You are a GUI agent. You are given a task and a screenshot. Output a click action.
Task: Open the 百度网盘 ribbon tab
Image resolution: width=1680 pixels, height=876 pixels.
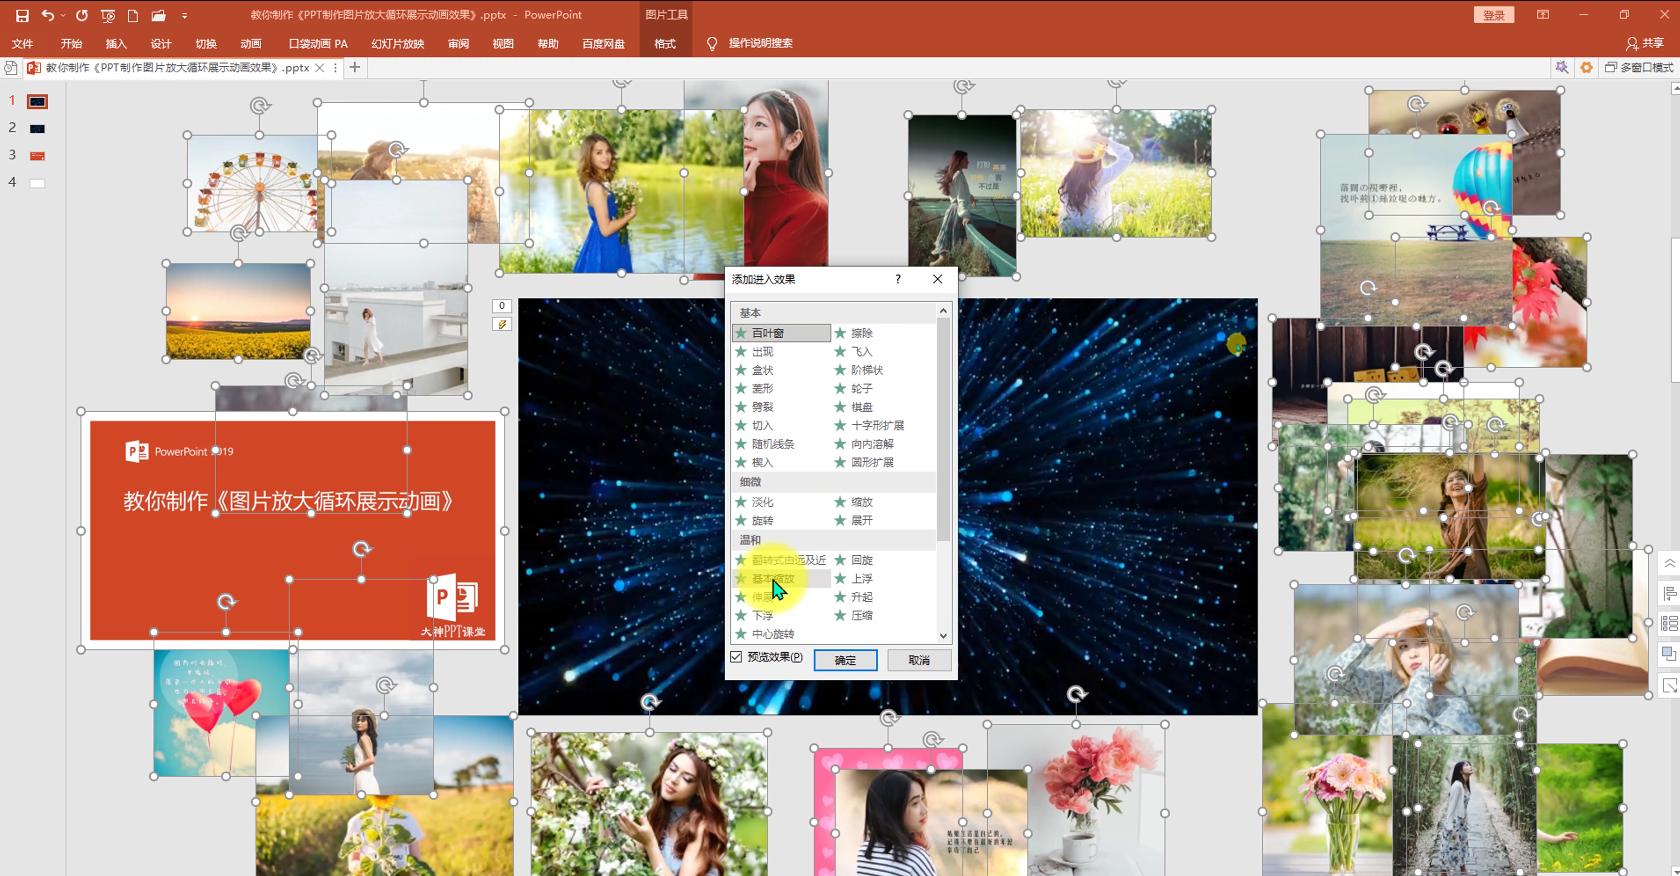coord(603,44)
